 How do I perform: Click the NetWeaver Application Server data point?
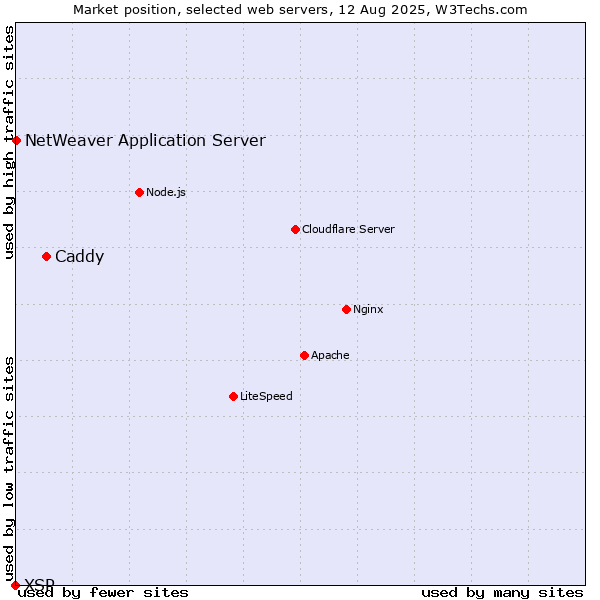[x=16, y=140]
